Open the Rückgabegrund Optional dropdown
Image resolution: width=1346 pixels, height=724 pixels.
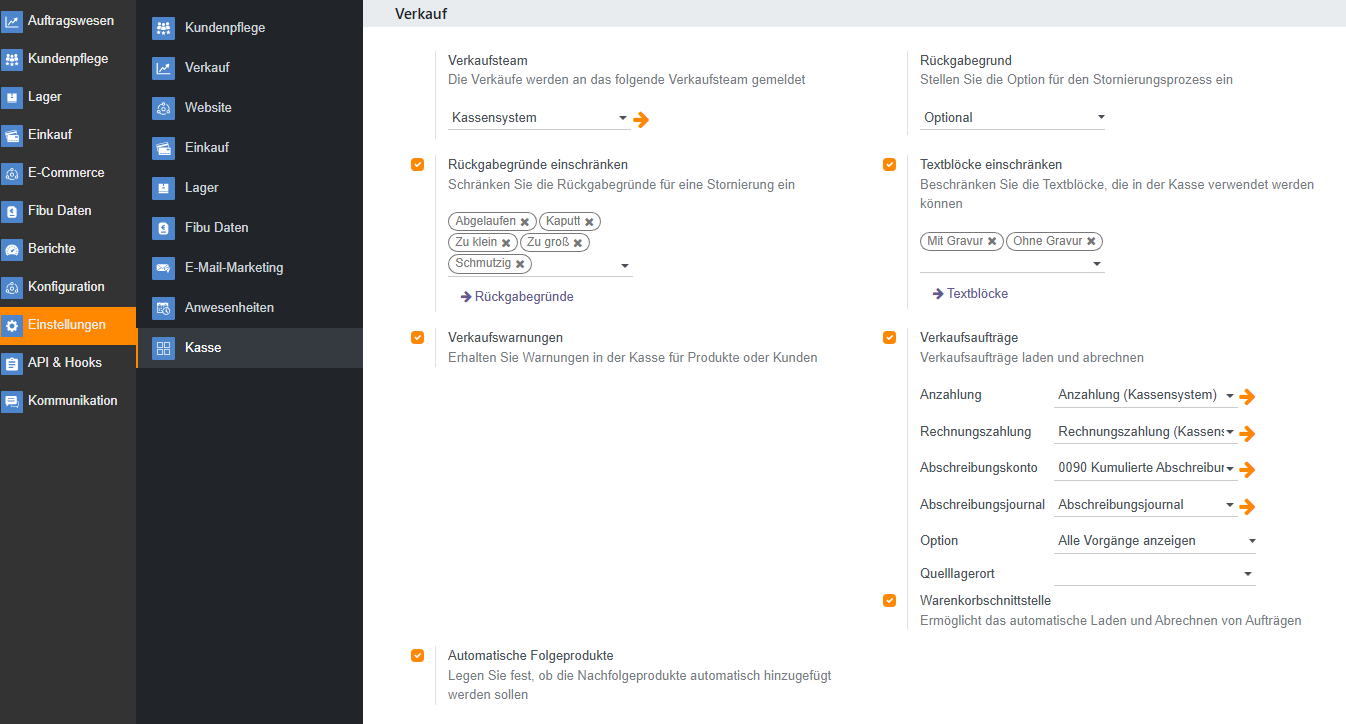1012,118
